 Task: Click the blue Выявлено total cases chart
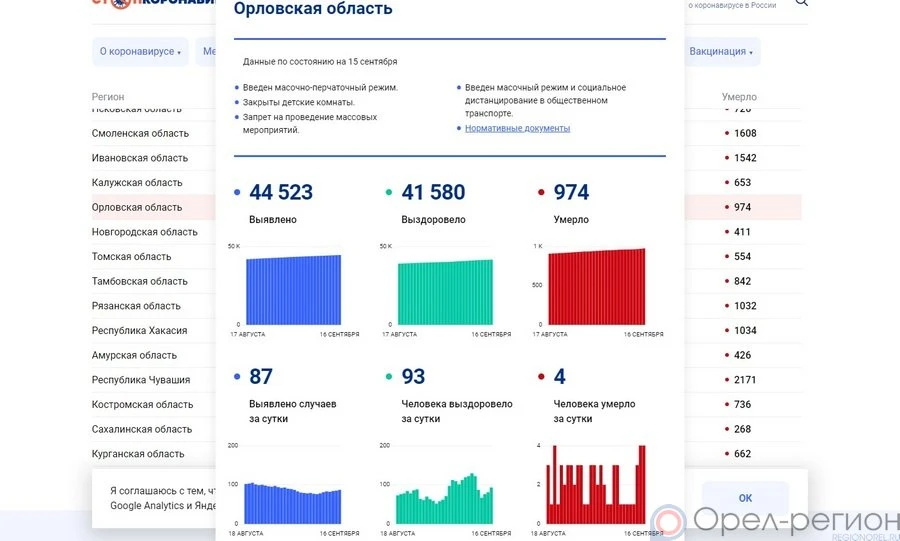(x=294, y=289)
